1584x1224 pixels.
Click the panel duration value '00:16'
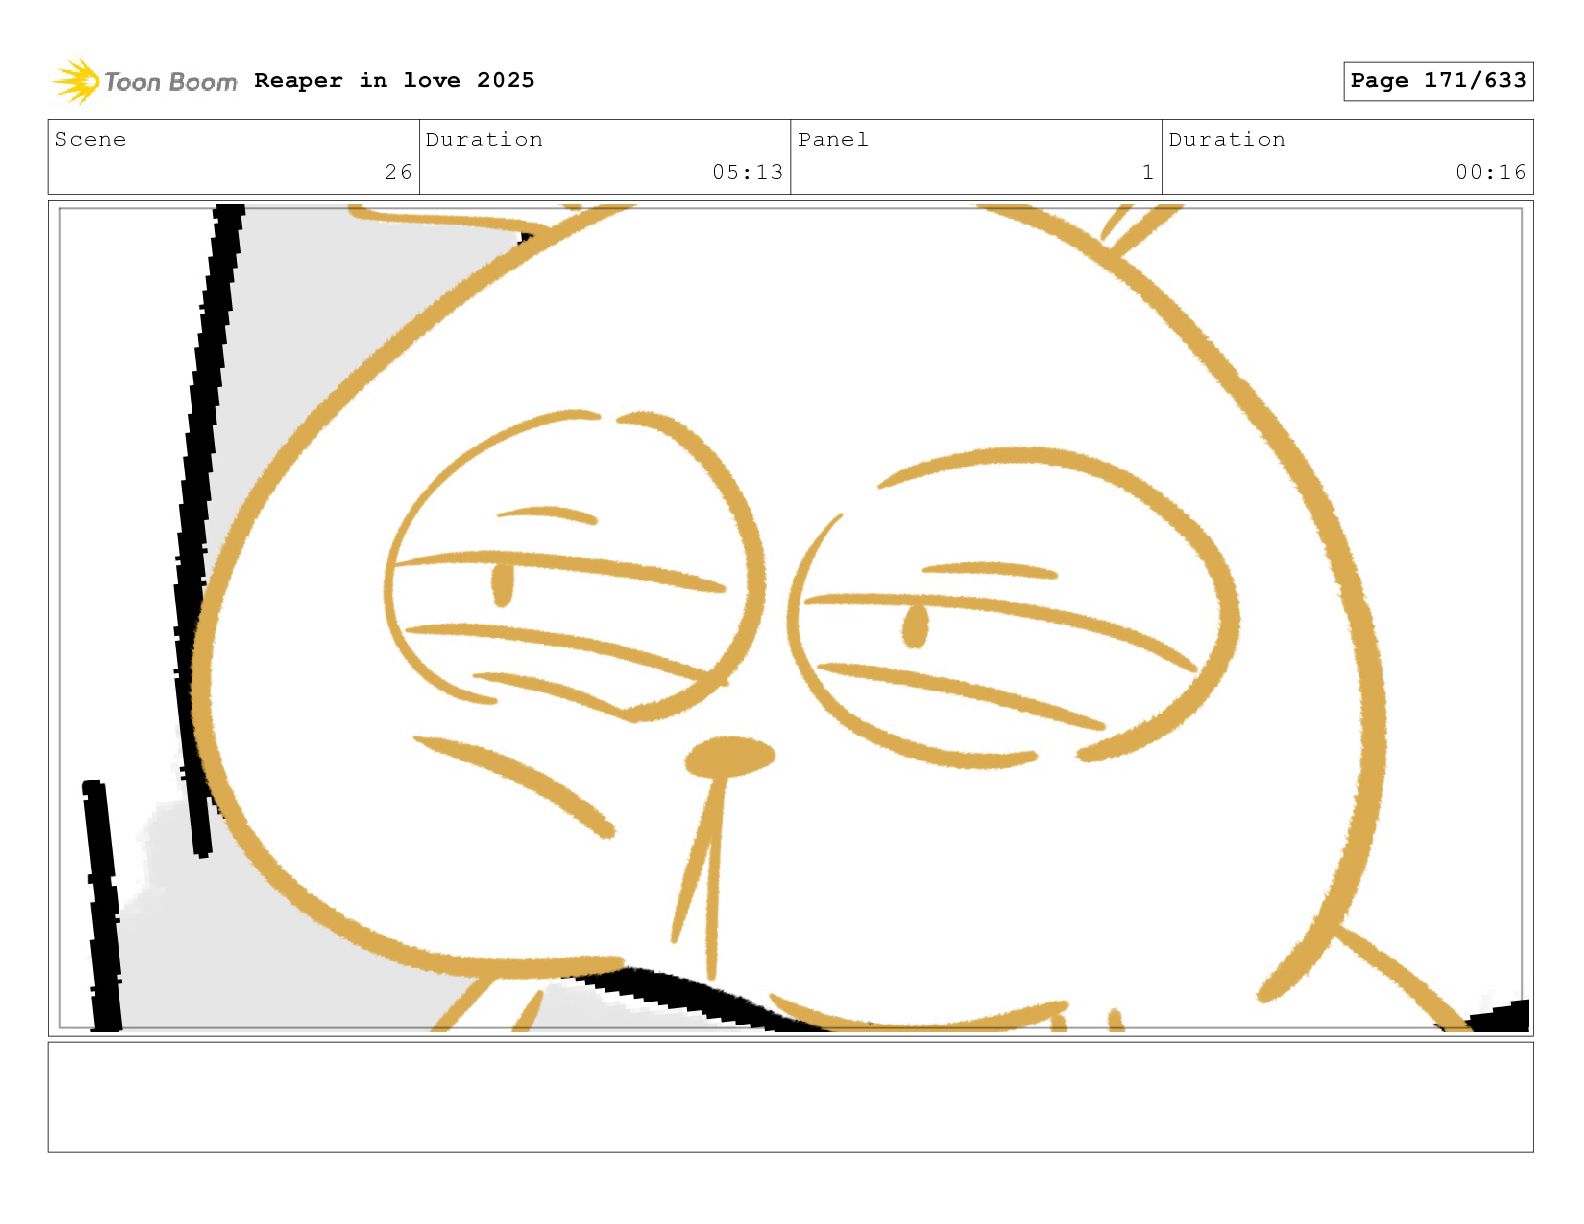coord(1491,172)
